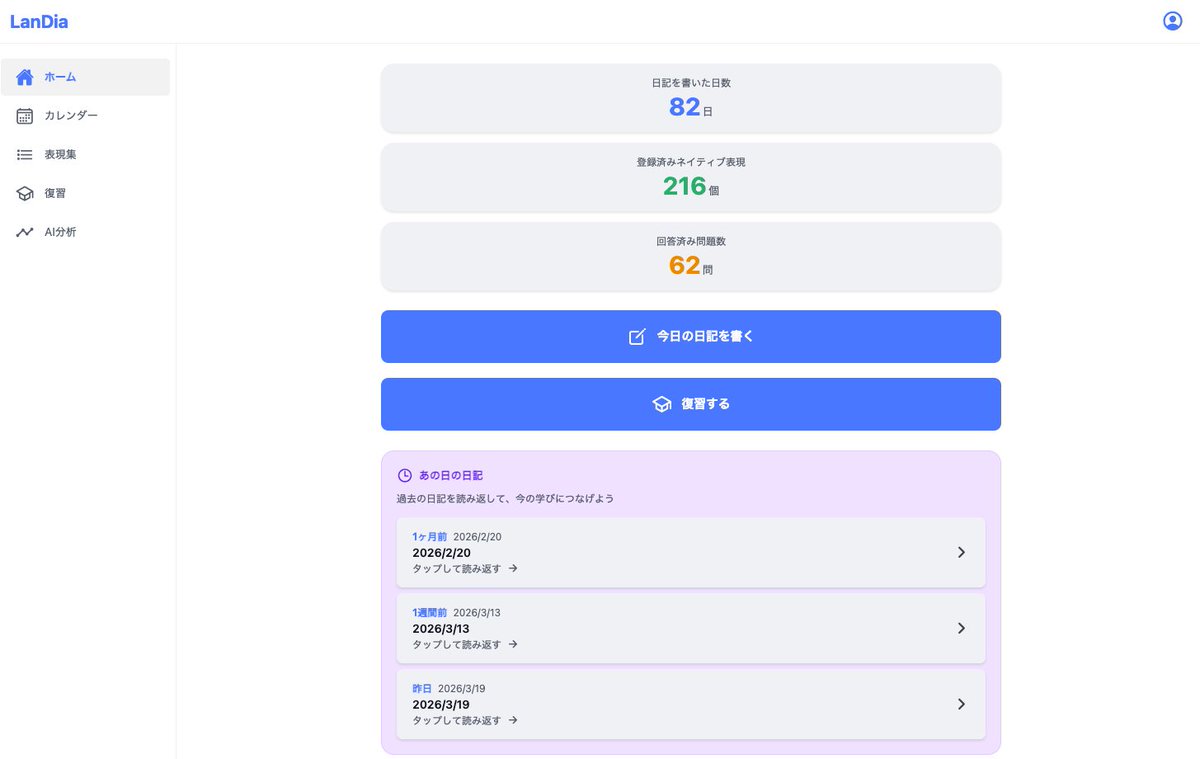Open the 復習 sidebar menu item
Screen dimensions: 1200x759
(85, 194)
